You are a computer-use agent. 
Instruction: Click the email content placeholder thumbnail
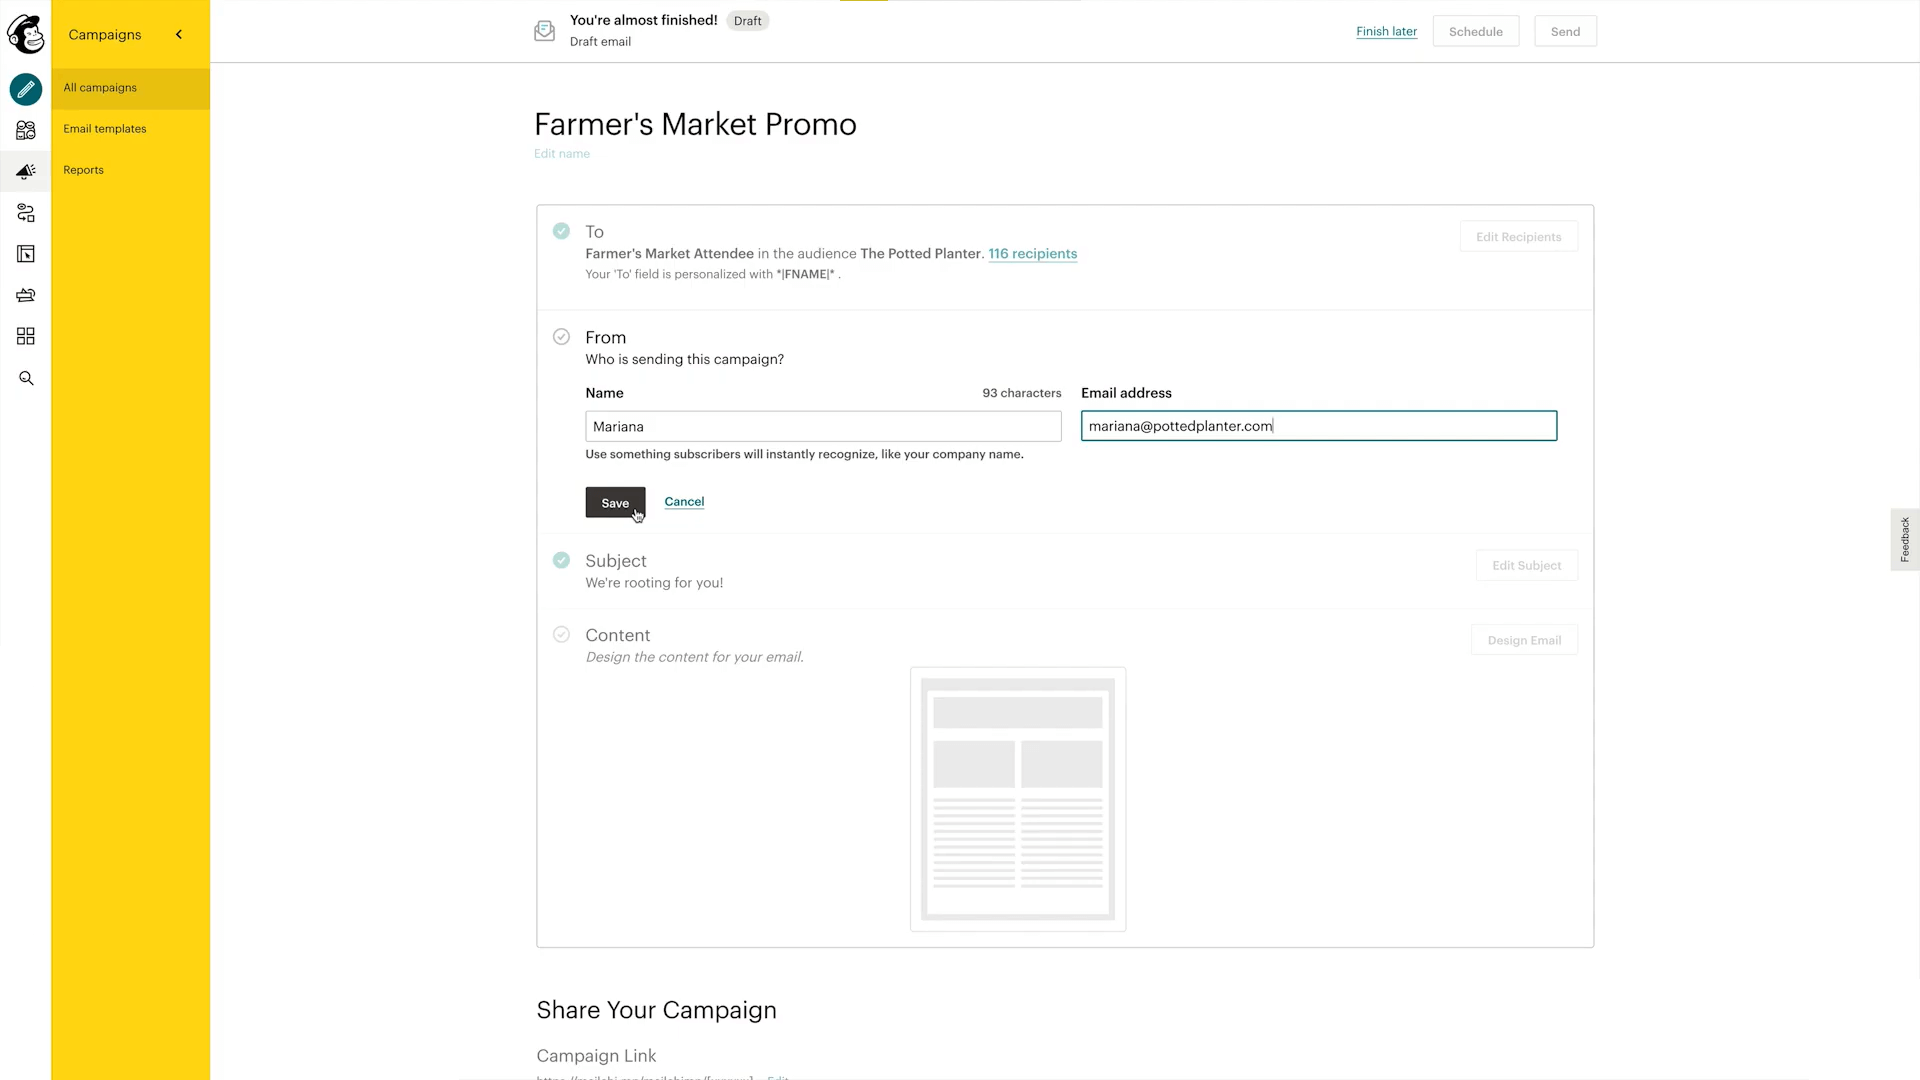1018,799
